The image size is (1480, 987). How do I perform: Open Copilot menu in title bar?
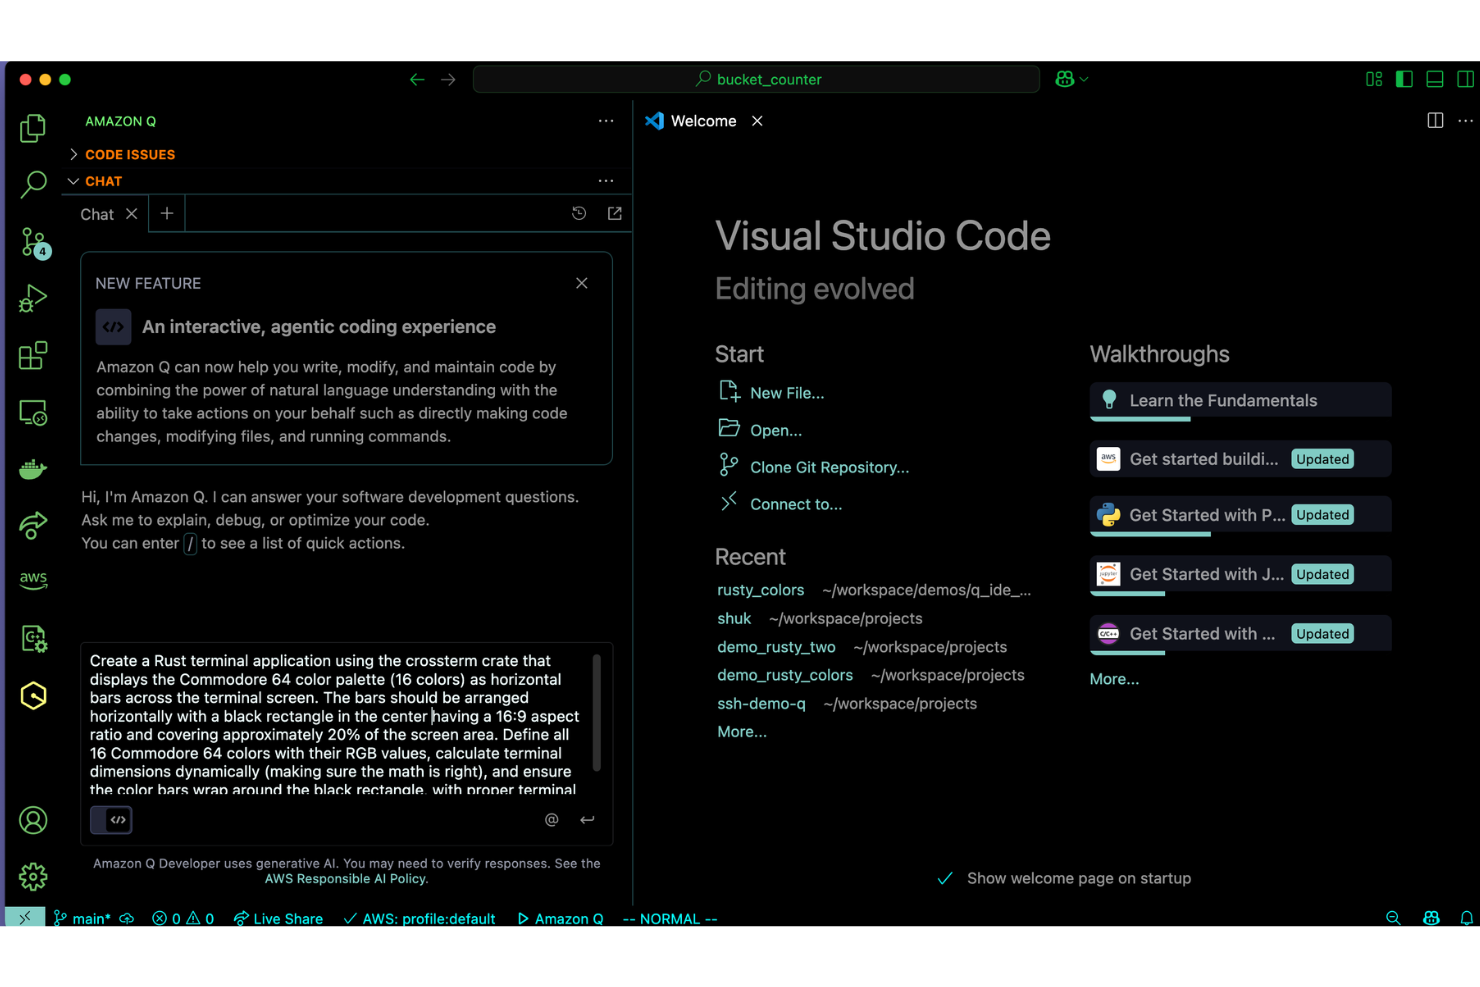[x=1071, y=79]
